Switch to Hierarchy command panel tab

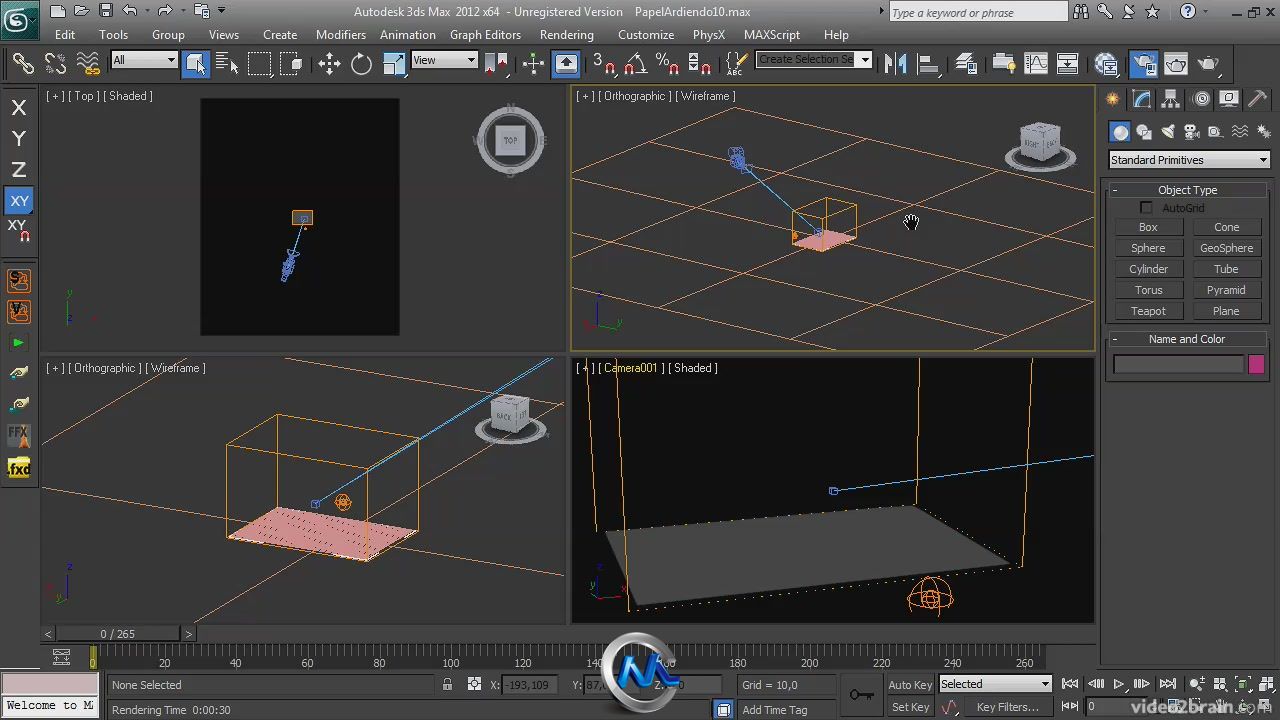click(x=1171, y=99)
